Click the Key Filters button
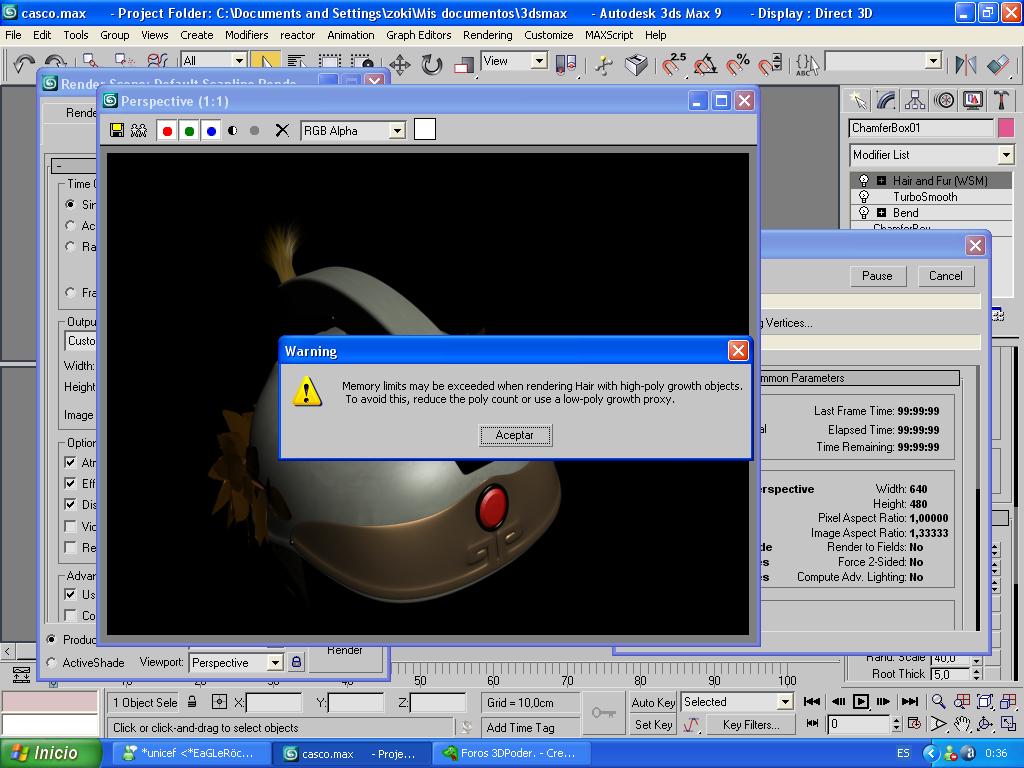The image size is (1024, 768). (x=751, y=724)
